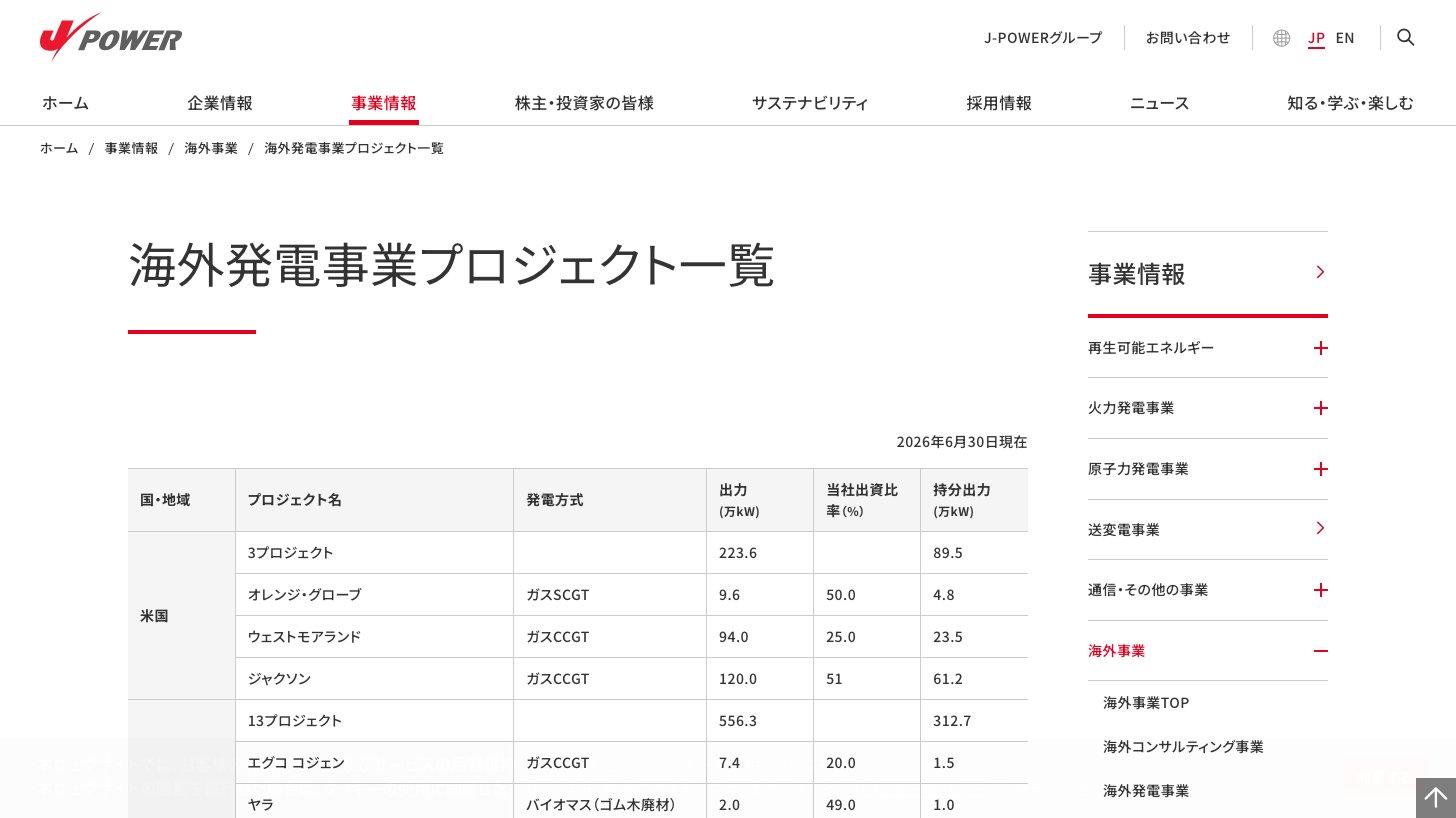Open 採用情報 navigation menu
This screenshot has height=818, width=1456.
point(999,103)
